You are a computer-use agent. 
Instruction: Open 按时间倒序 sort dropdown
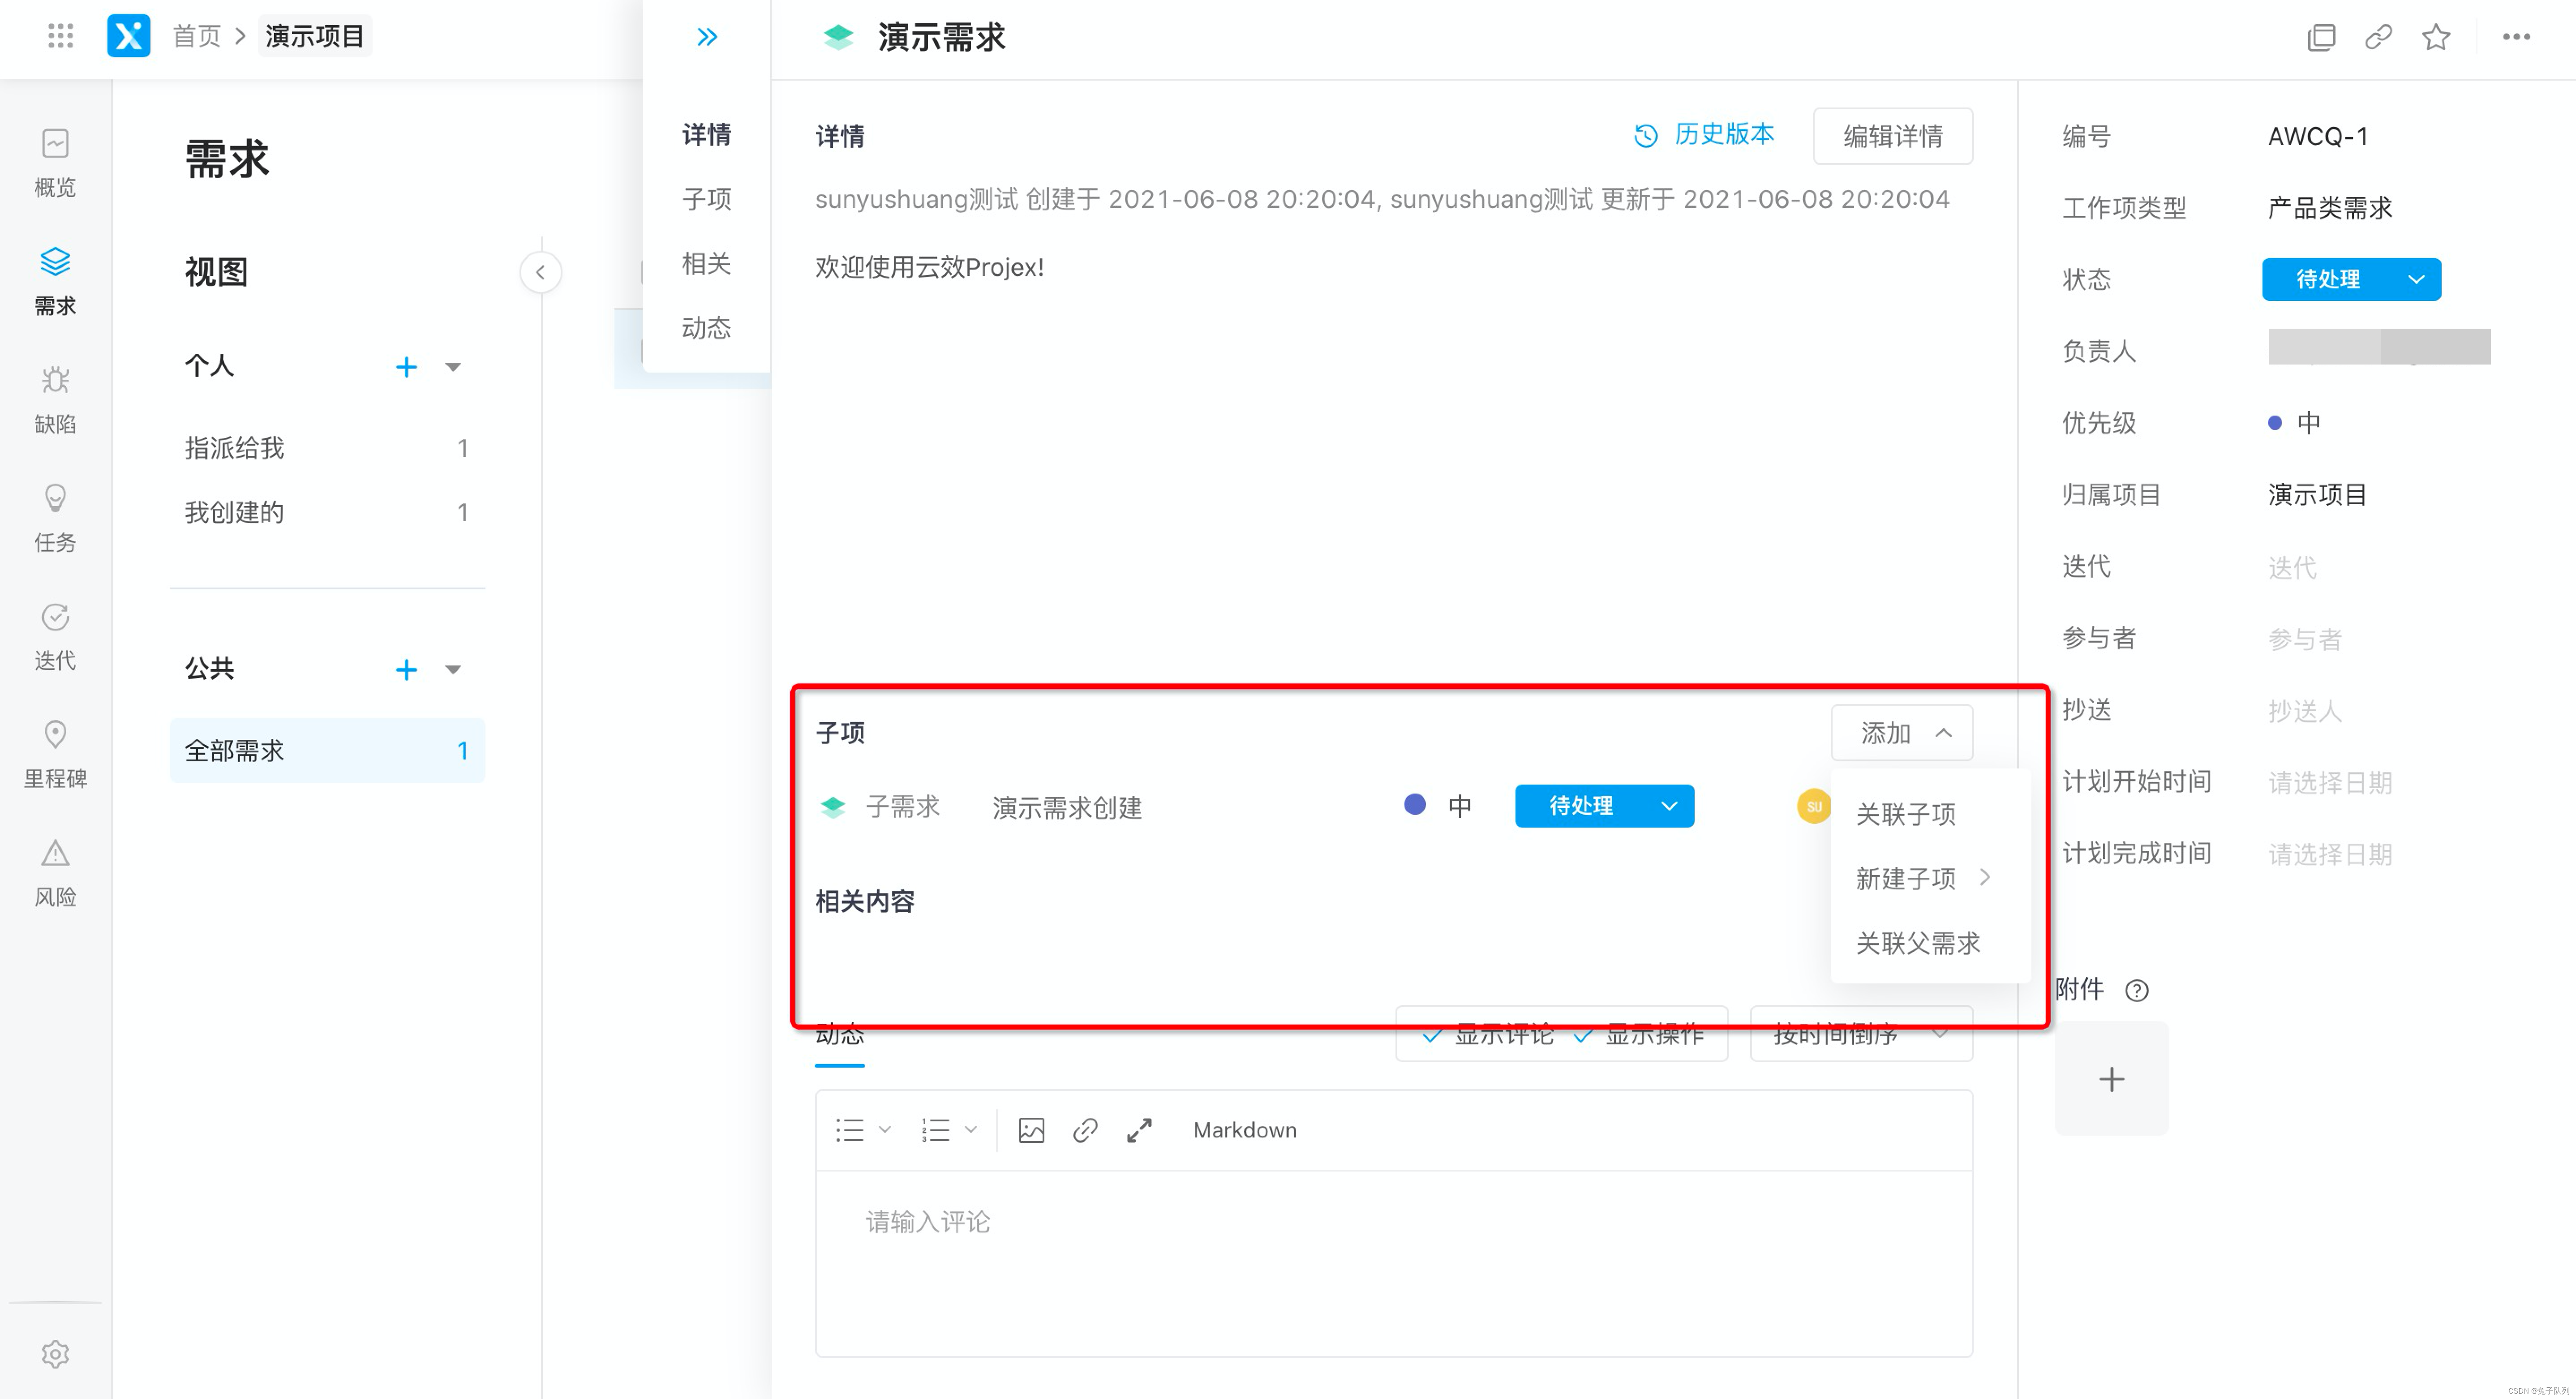(x=1860, y=1034)
